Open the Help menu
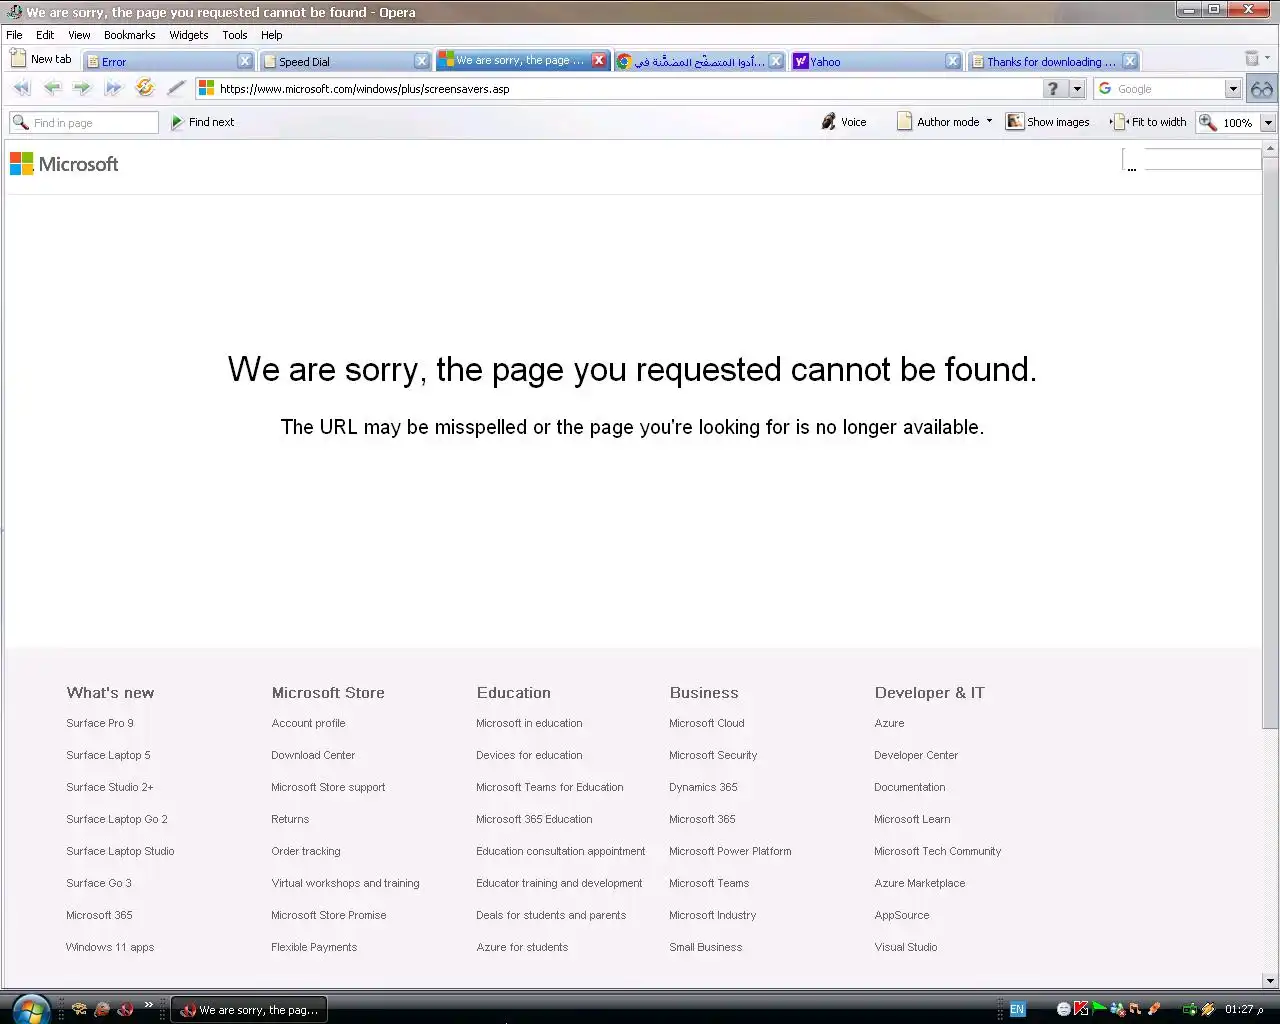Screen dimensions: 1280x1024 click(272, 35)
